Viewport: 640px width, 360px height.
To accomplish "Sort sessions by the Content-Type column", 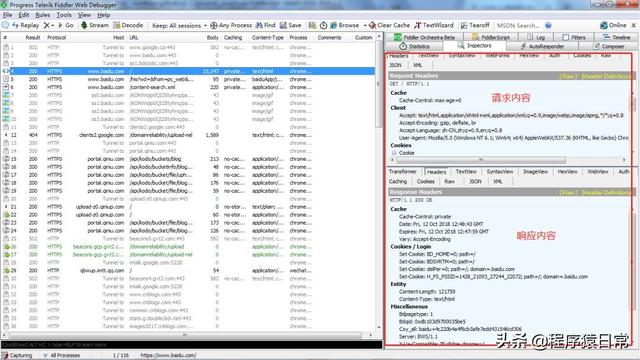I will click(x=268, y=37).
